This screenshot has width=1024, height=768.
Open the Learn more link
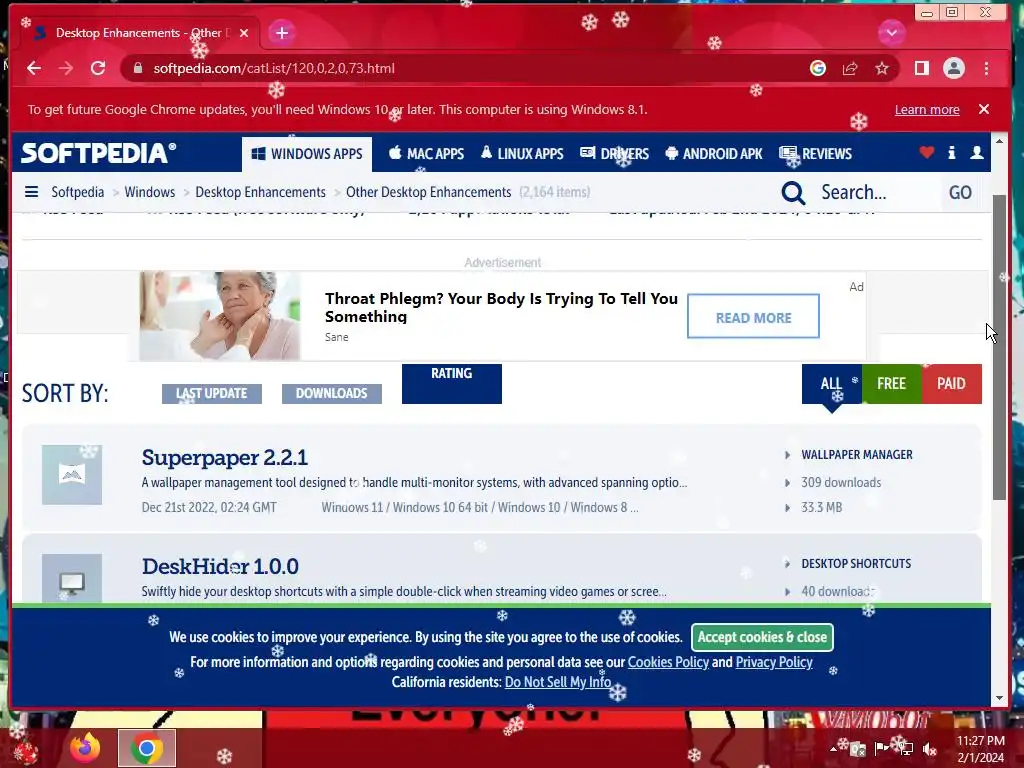pyautogui.click(x=927, y=110)
